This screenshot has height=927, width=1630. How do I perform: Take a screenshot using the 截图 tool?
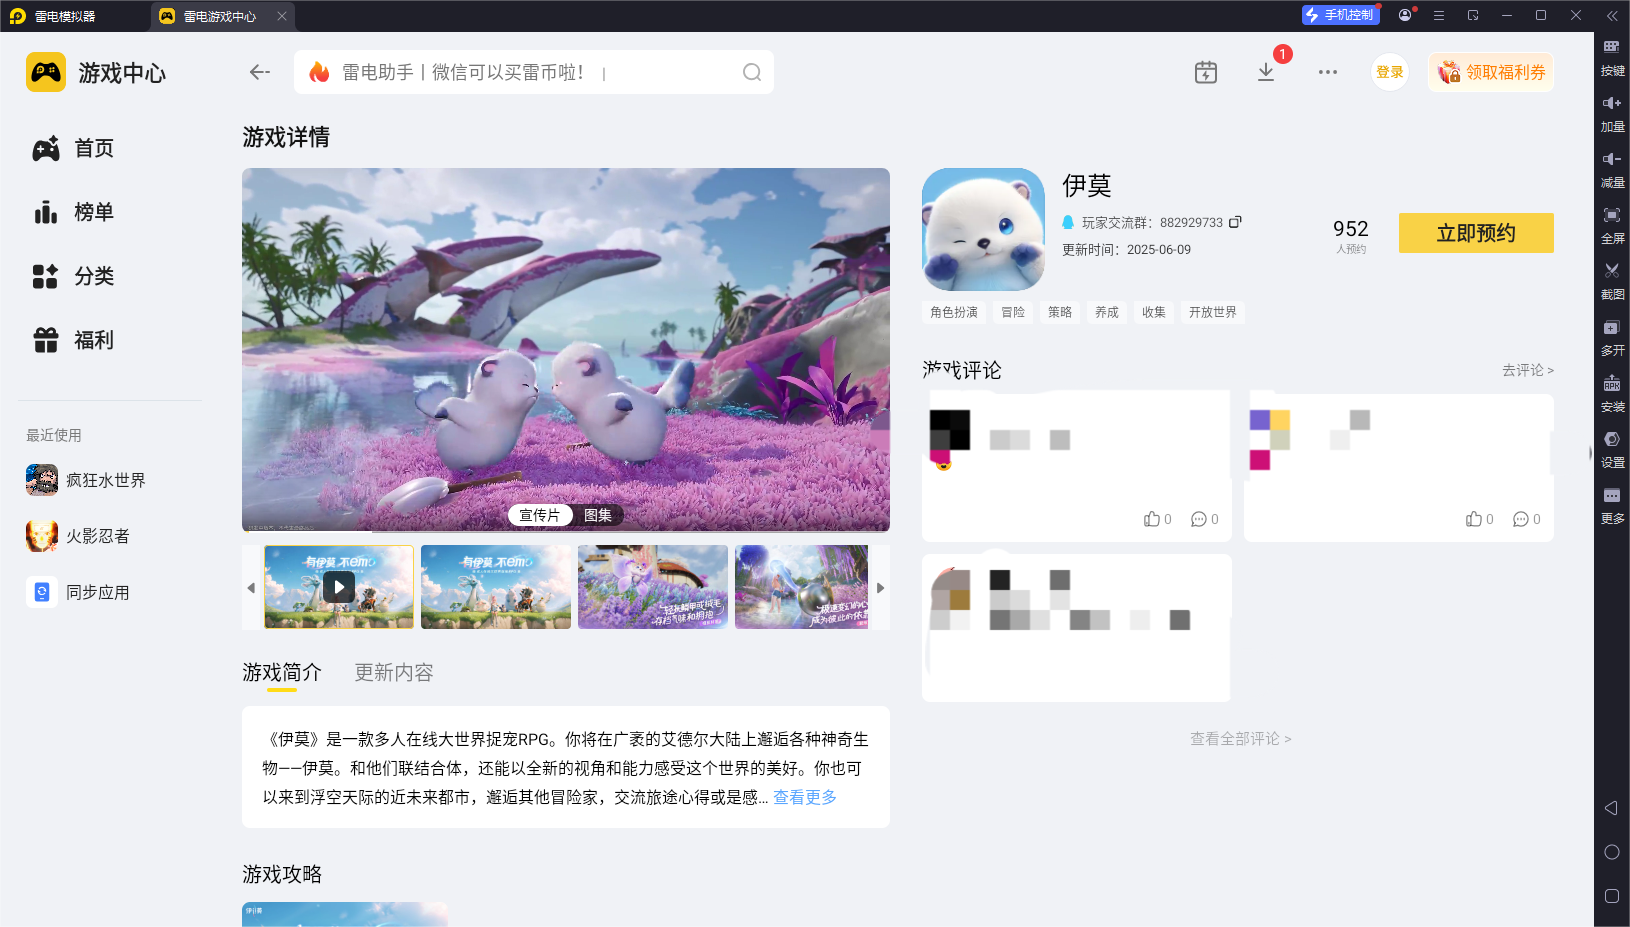(1613, 282)
